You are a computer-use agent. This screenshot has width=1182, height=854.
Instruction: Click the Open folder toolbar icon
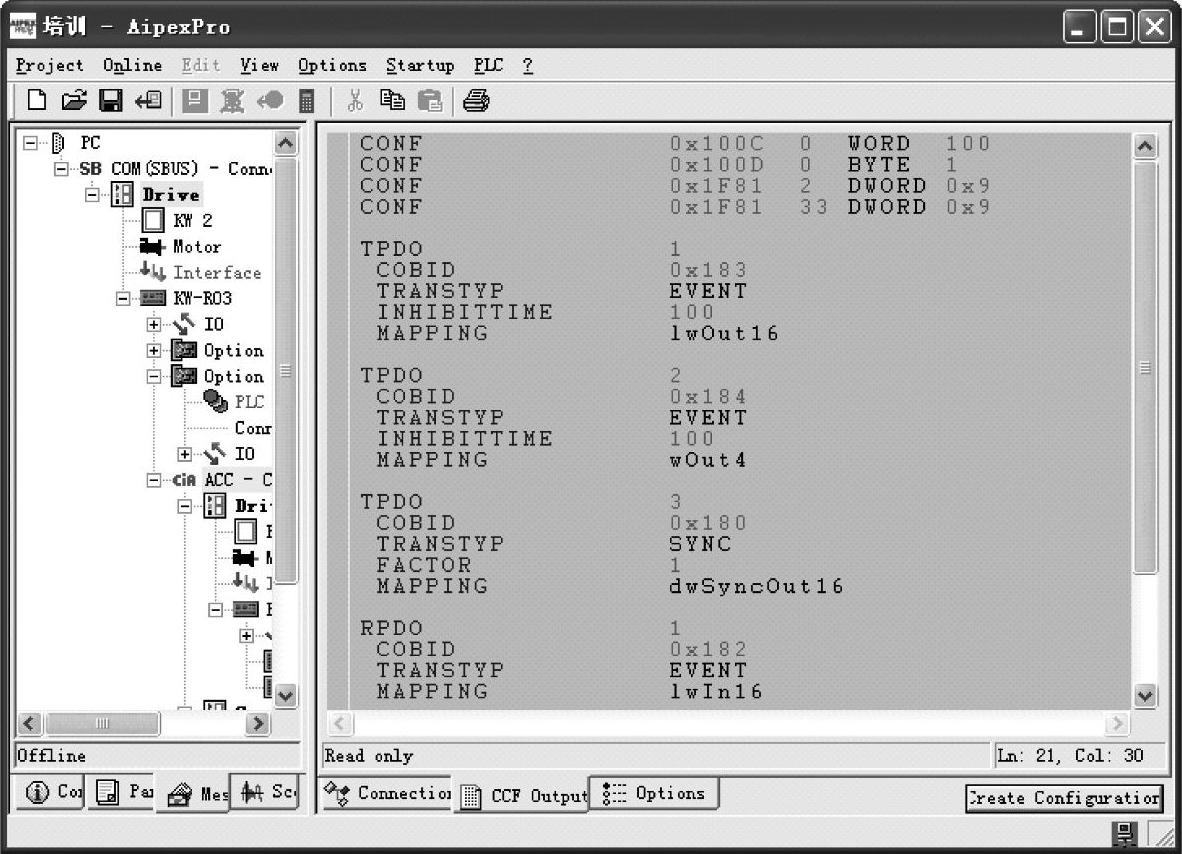(74, 100)
